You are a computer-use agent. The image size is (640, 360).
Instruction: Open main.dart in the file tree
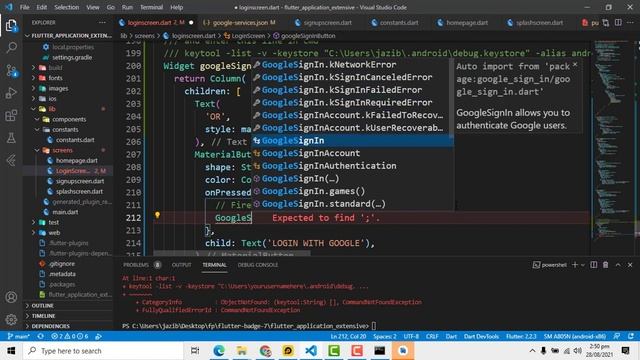point(65,212)
